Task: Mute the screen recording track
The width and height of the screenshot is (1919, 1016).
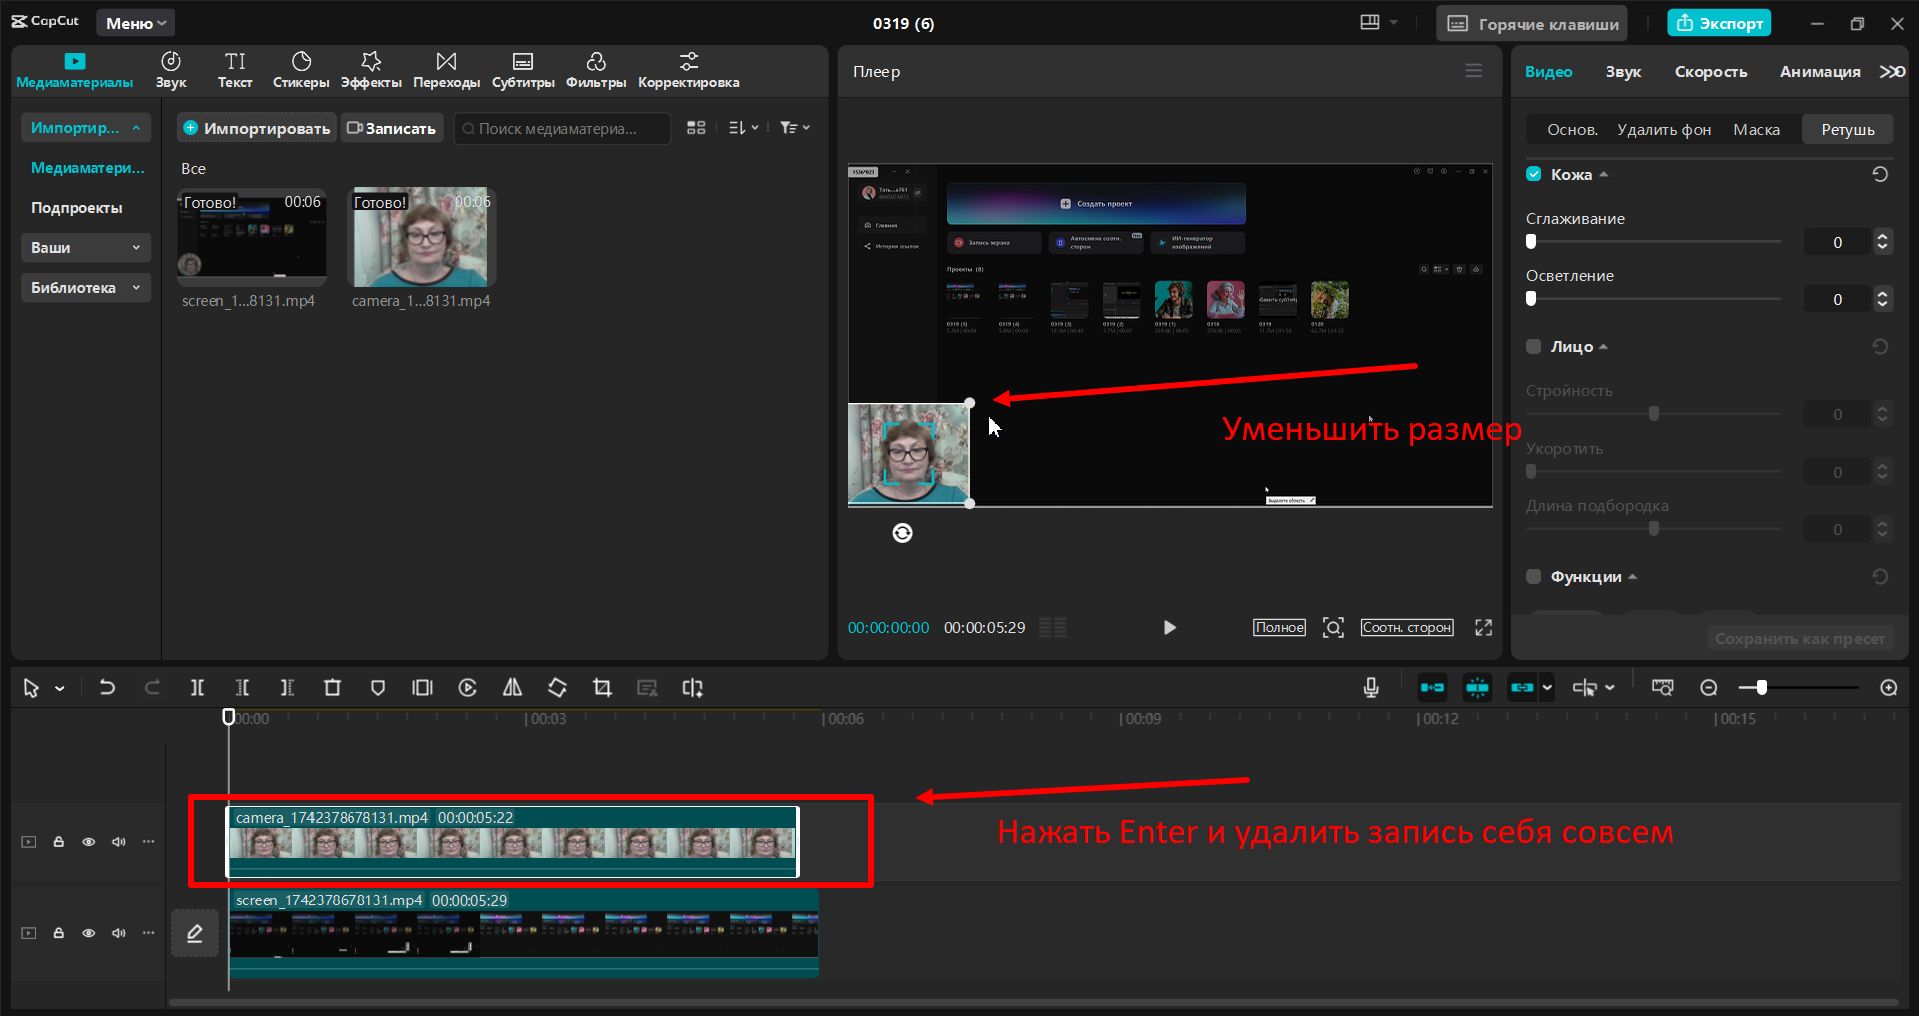Action: point(119,933)
